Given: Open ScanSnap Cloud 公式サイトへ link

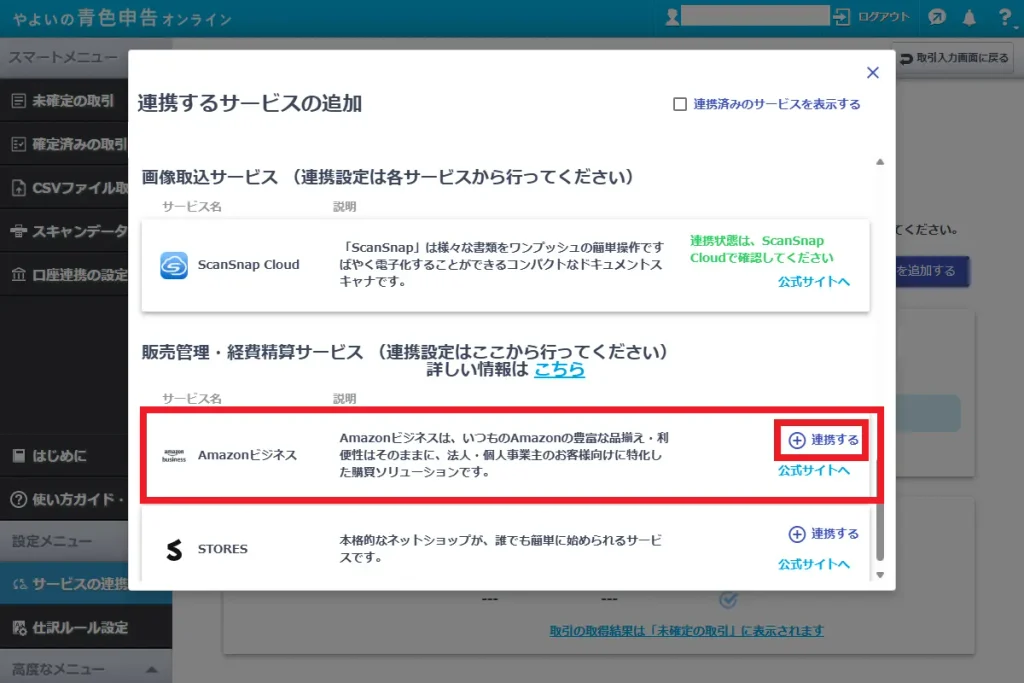Looking at the screenshot, I should coord(814,281).
